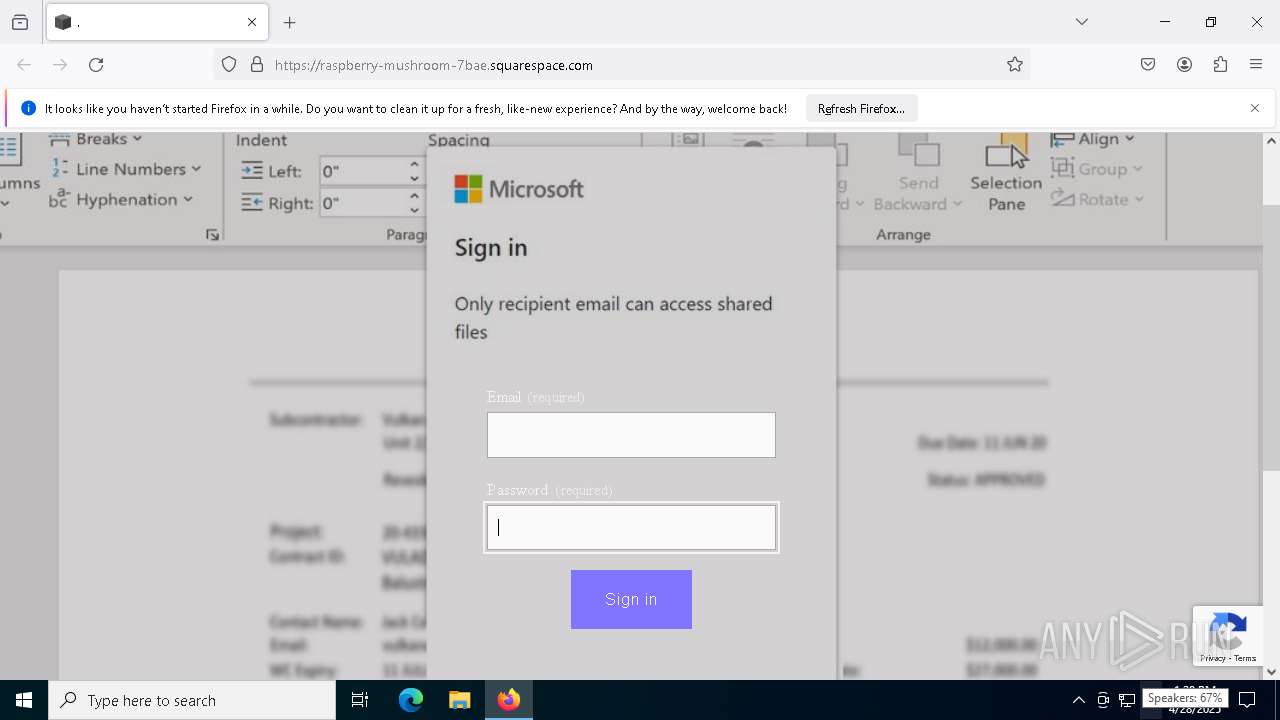
Task: Click the Email input field
Action: [631, 435]
